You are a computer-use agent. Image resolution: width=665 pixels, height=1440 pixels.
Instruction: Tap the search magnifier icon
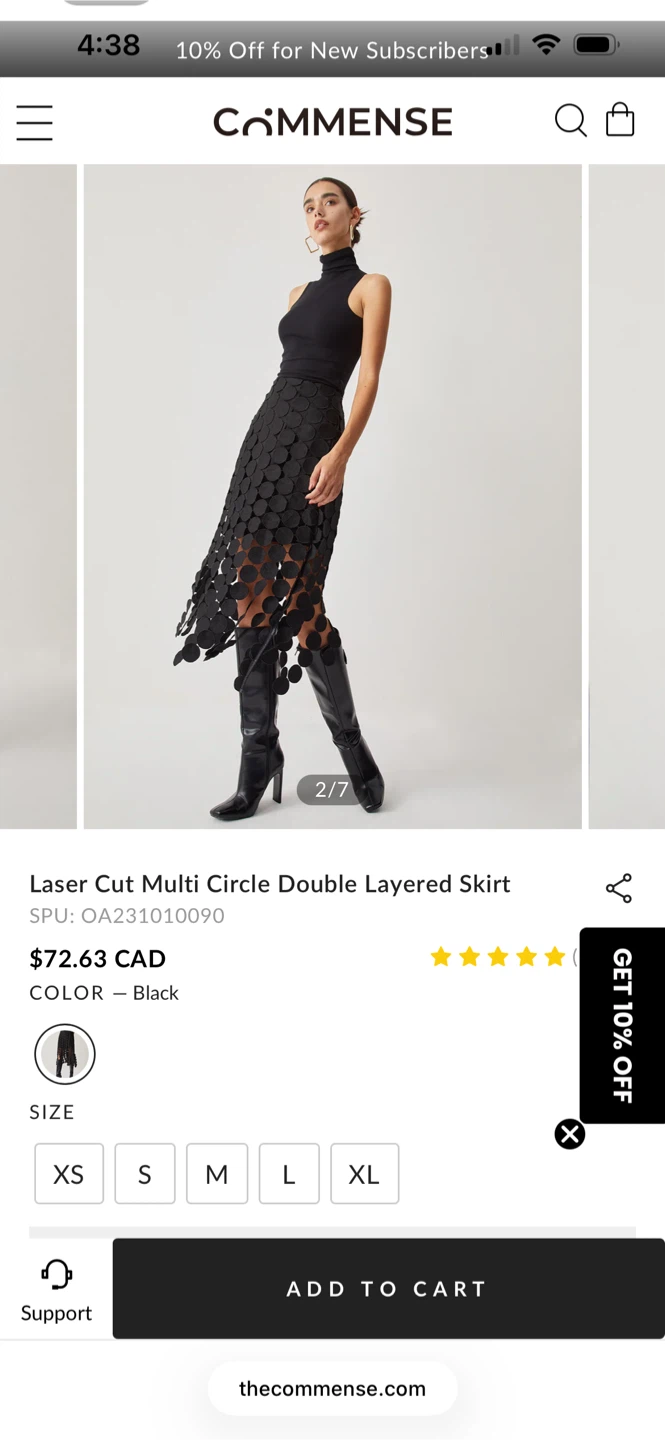(x=570, y=121)
